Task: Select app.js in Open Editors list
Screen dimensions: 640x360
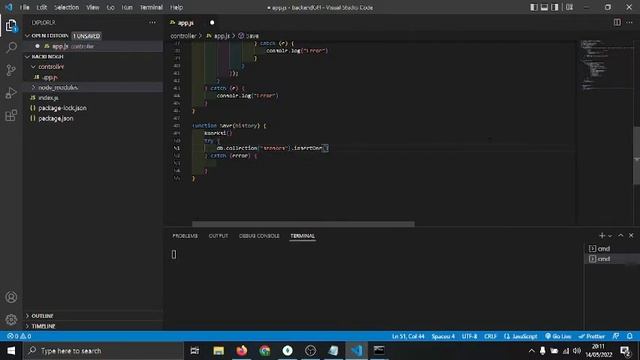Action: click(93, 46)
